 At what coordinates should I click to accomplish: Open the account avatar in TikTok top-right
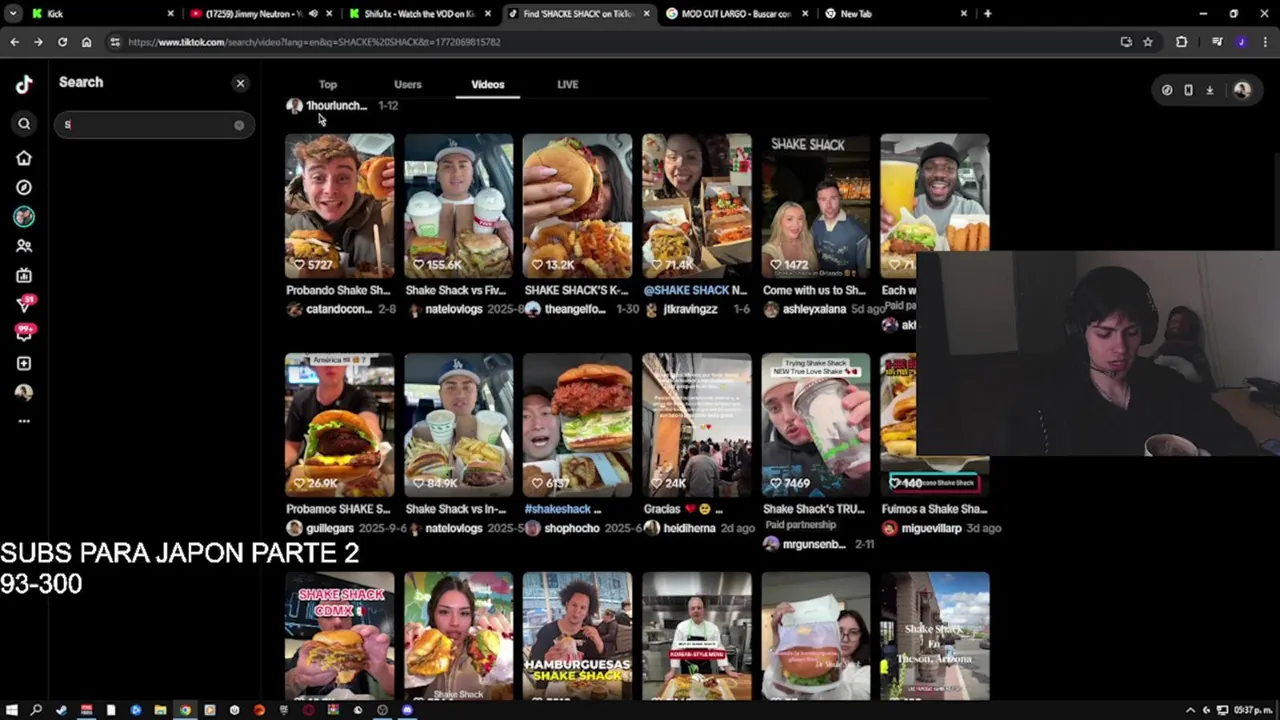pyautogui.click(x=1242, y=90)
